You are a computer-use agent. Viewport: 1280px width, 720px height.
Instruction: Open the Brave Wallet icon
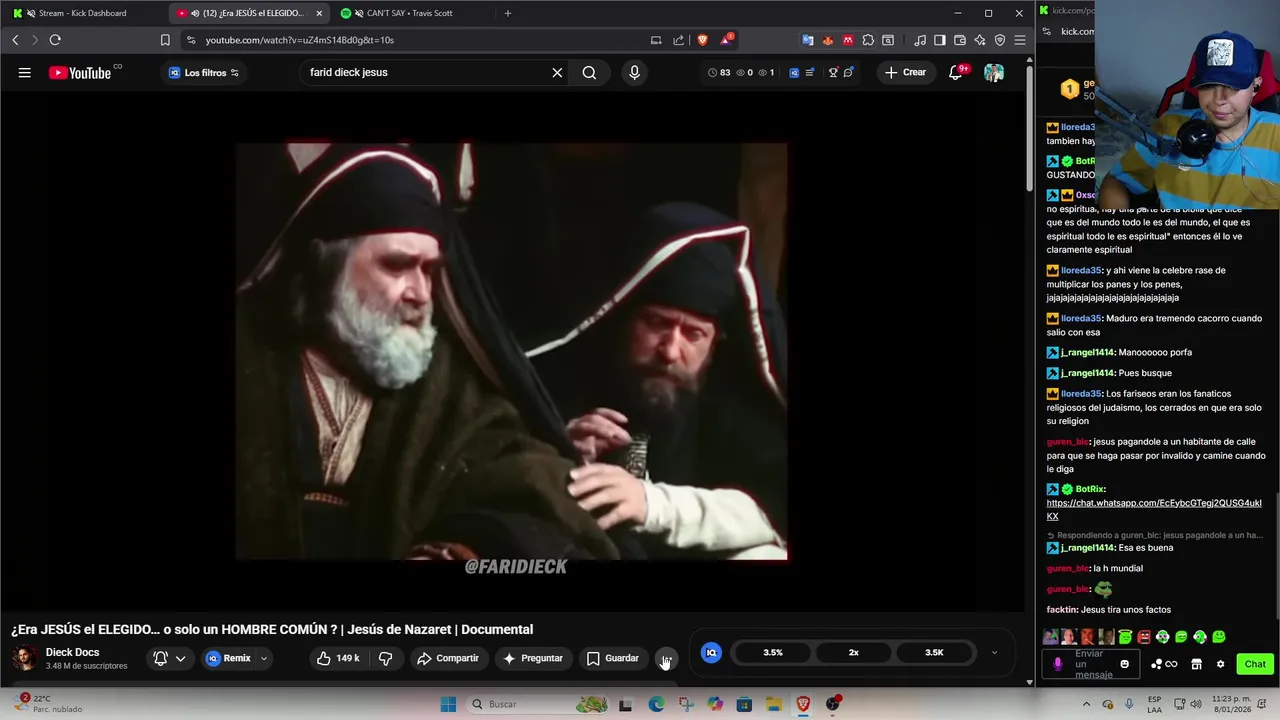point(960,40)
